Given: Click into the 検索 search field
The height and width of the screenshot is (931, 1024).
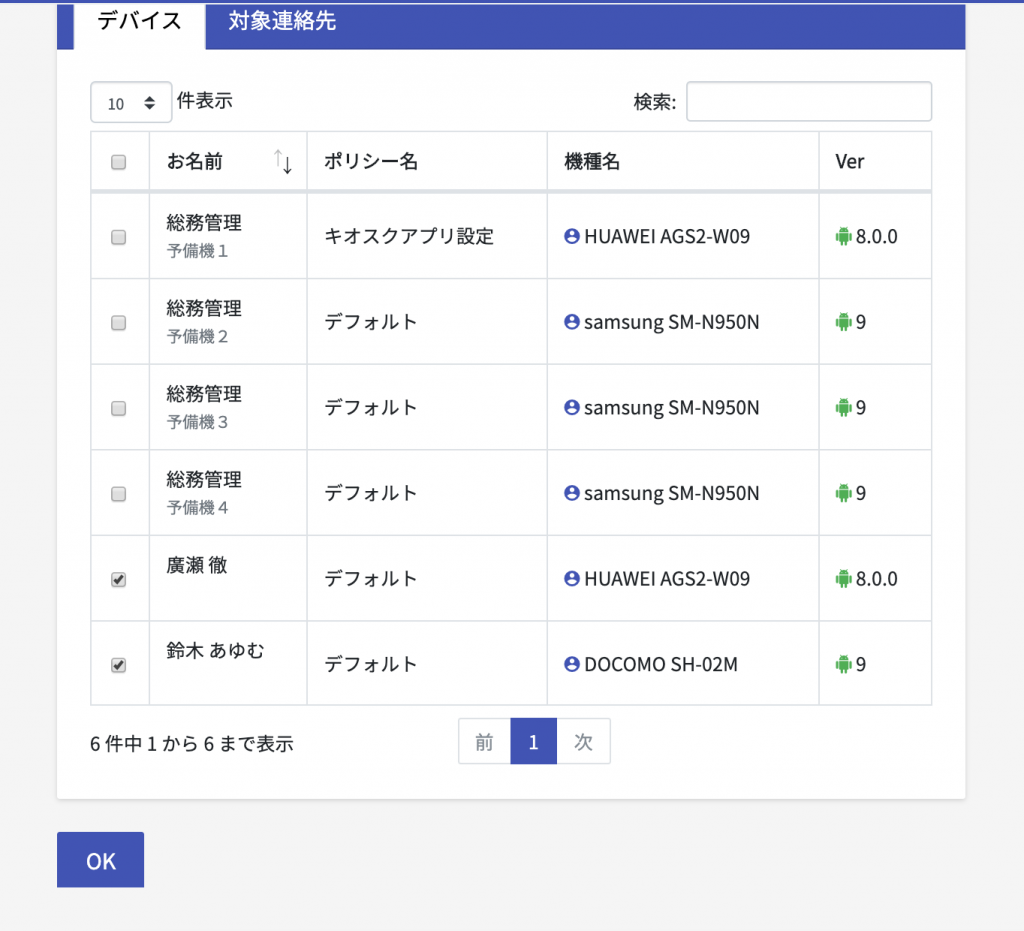Looking at the screenshot, I should pyautogui.click(x=808, y=102).
